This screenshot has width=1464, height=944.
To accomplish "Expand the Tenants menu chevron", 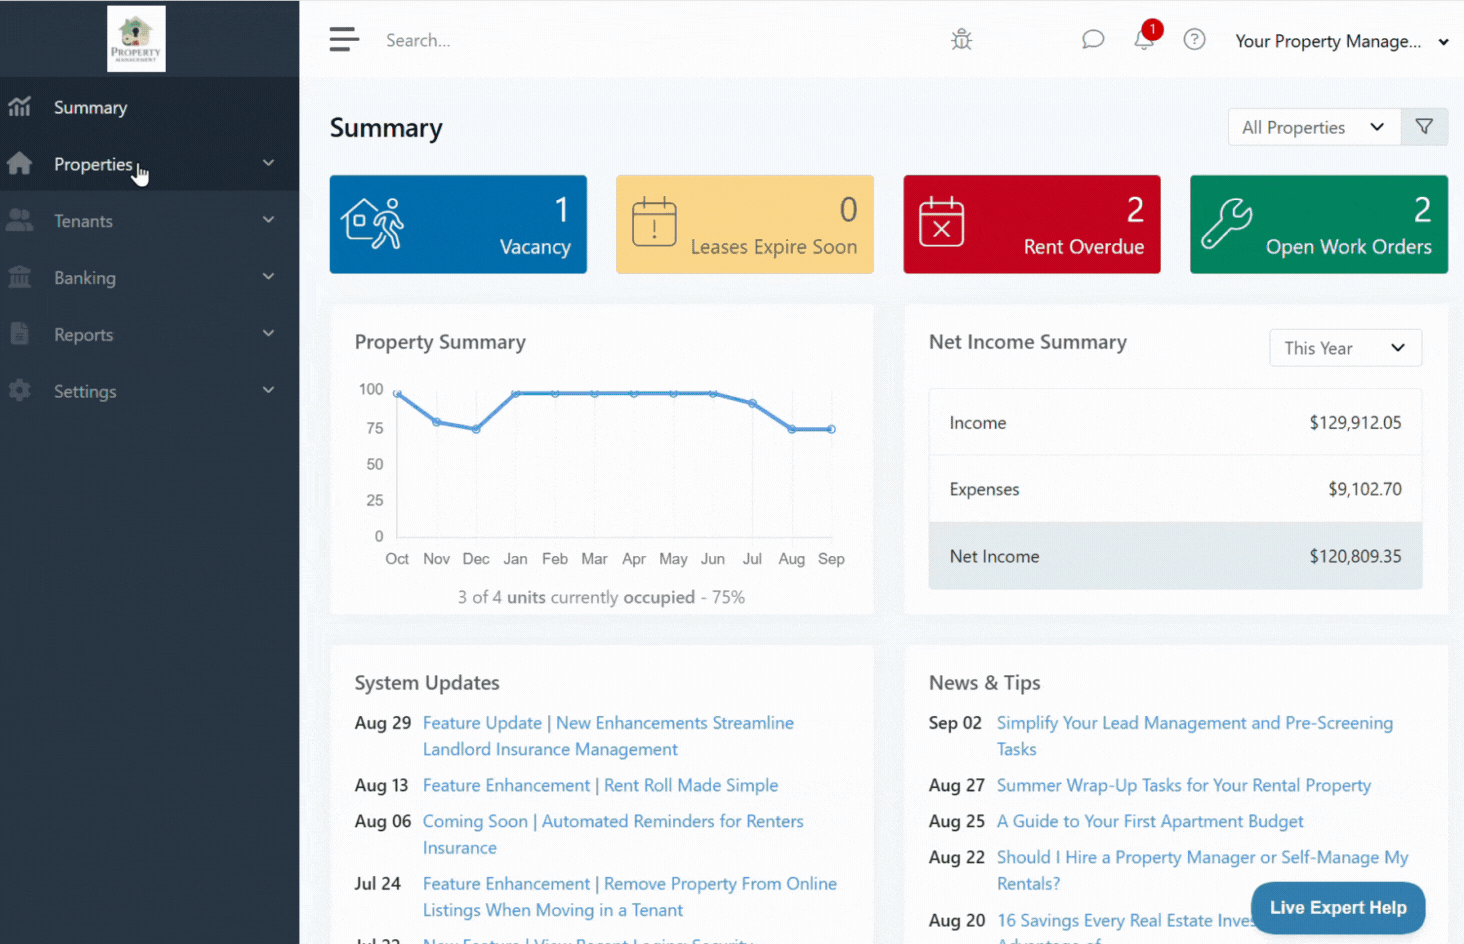I will [x=268, y=220].
